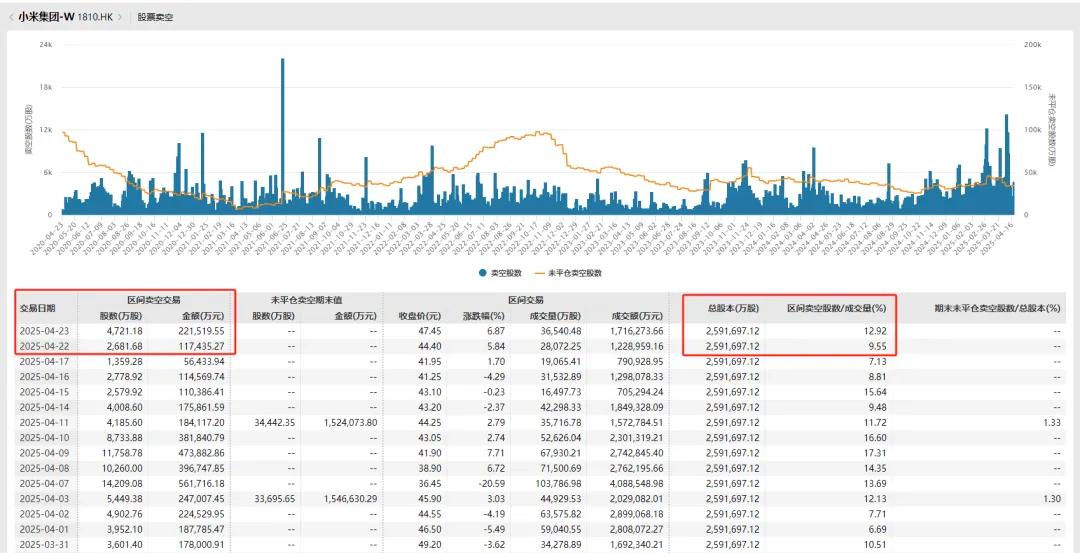Click the blue 卖空股数 legend dot

point(484,273)
